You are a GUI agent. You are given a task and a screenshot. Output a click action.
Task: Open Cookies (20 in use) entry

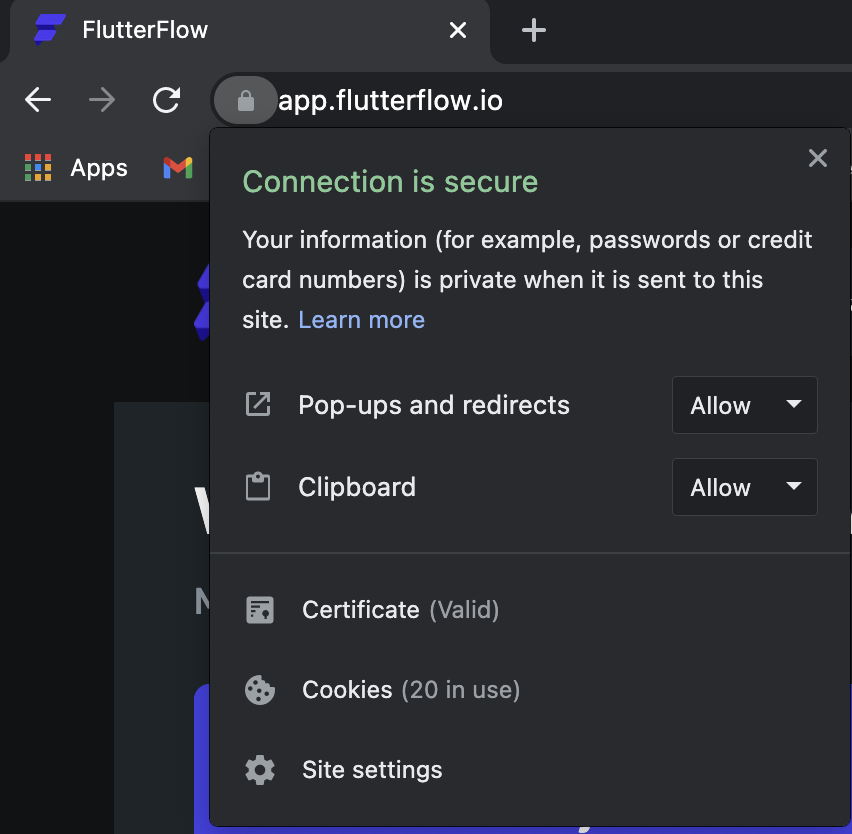[530, 690]
